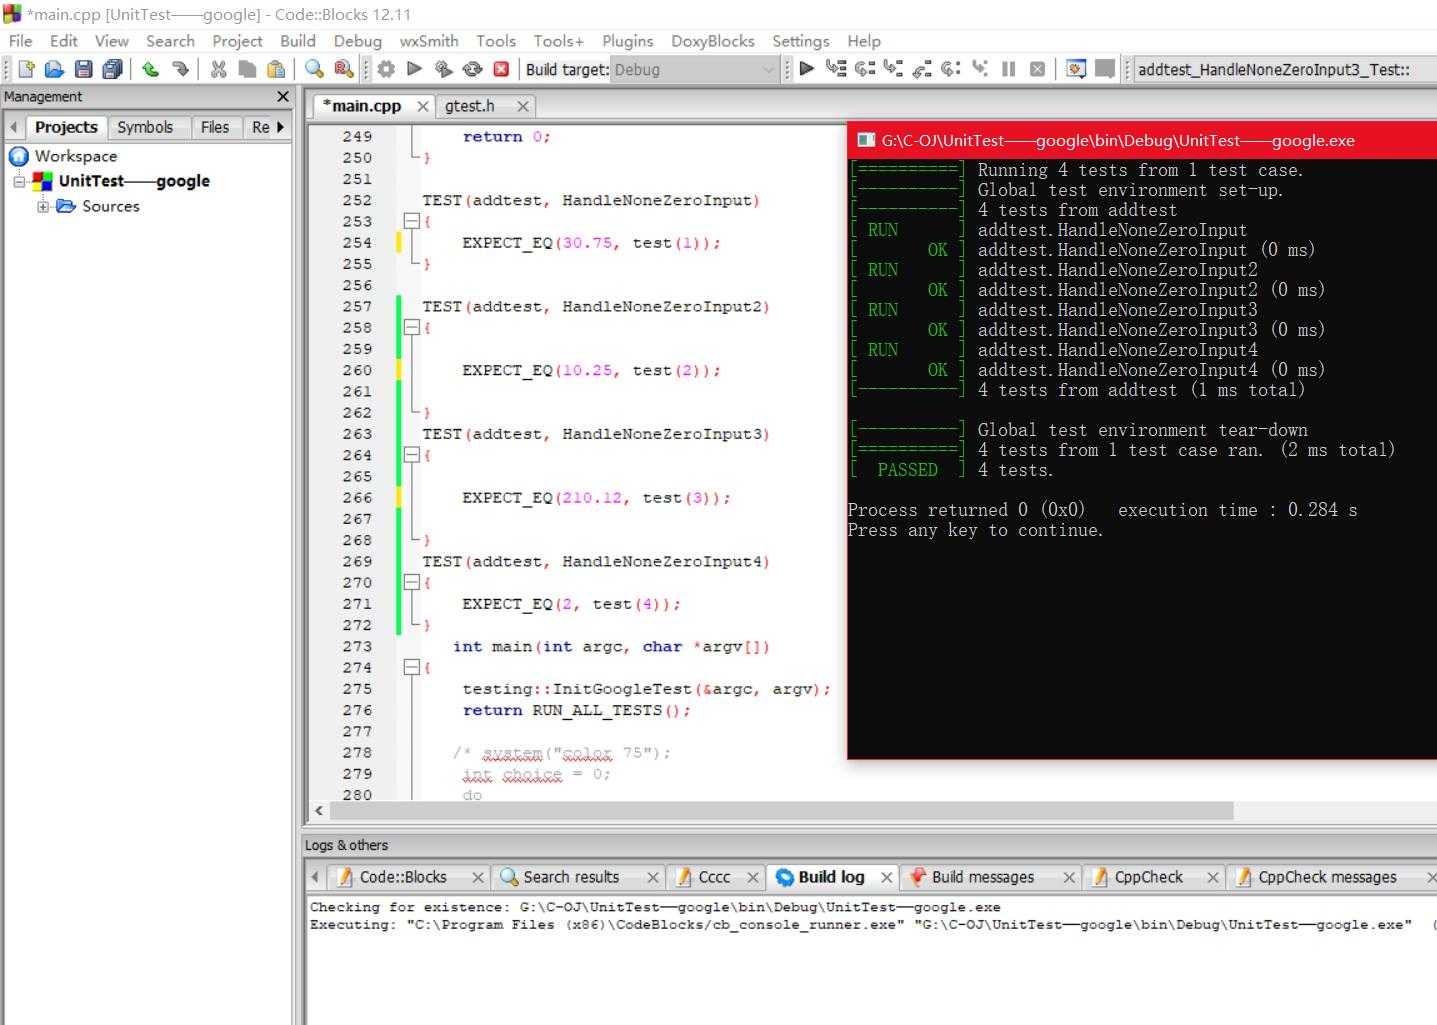Click the Build and run icon
The image size is (1437, 1025).
(x=443, y=69)
